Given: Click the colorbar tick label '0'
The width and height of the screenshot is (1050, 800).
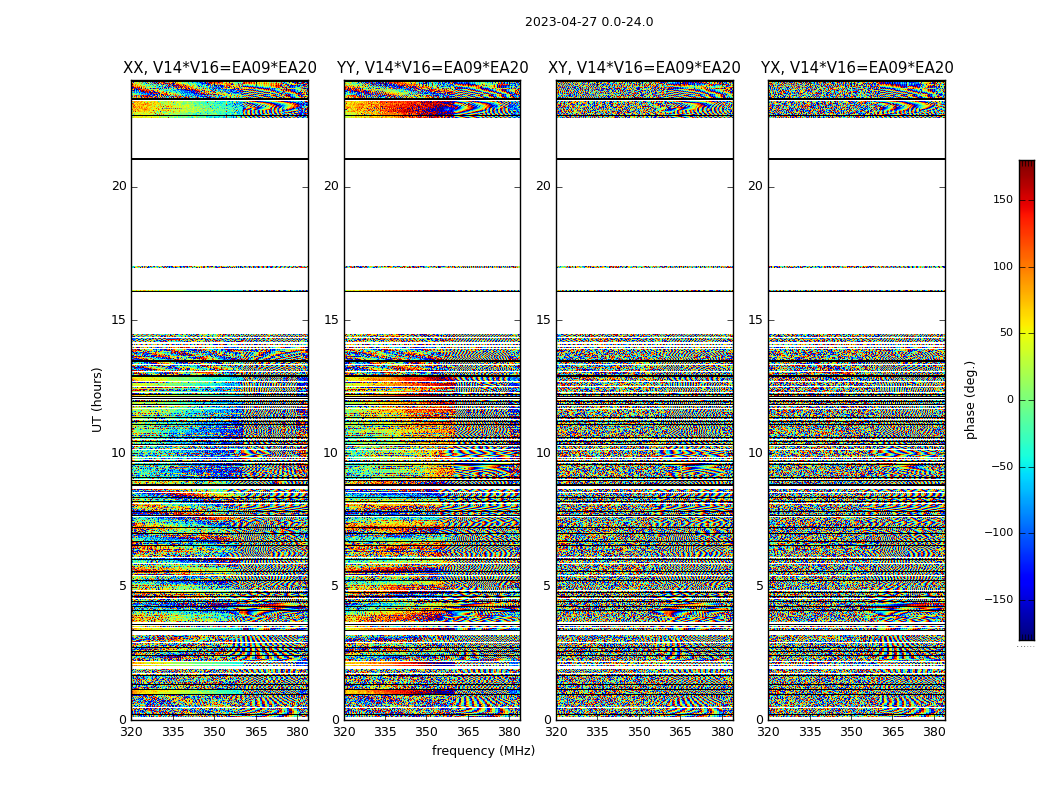Looking at the screenshot, I should (1010, 400).
